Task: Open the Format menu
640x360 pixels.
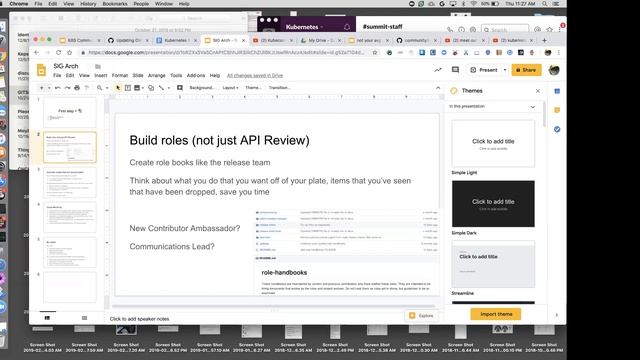Action: click(x=120, y=76)
